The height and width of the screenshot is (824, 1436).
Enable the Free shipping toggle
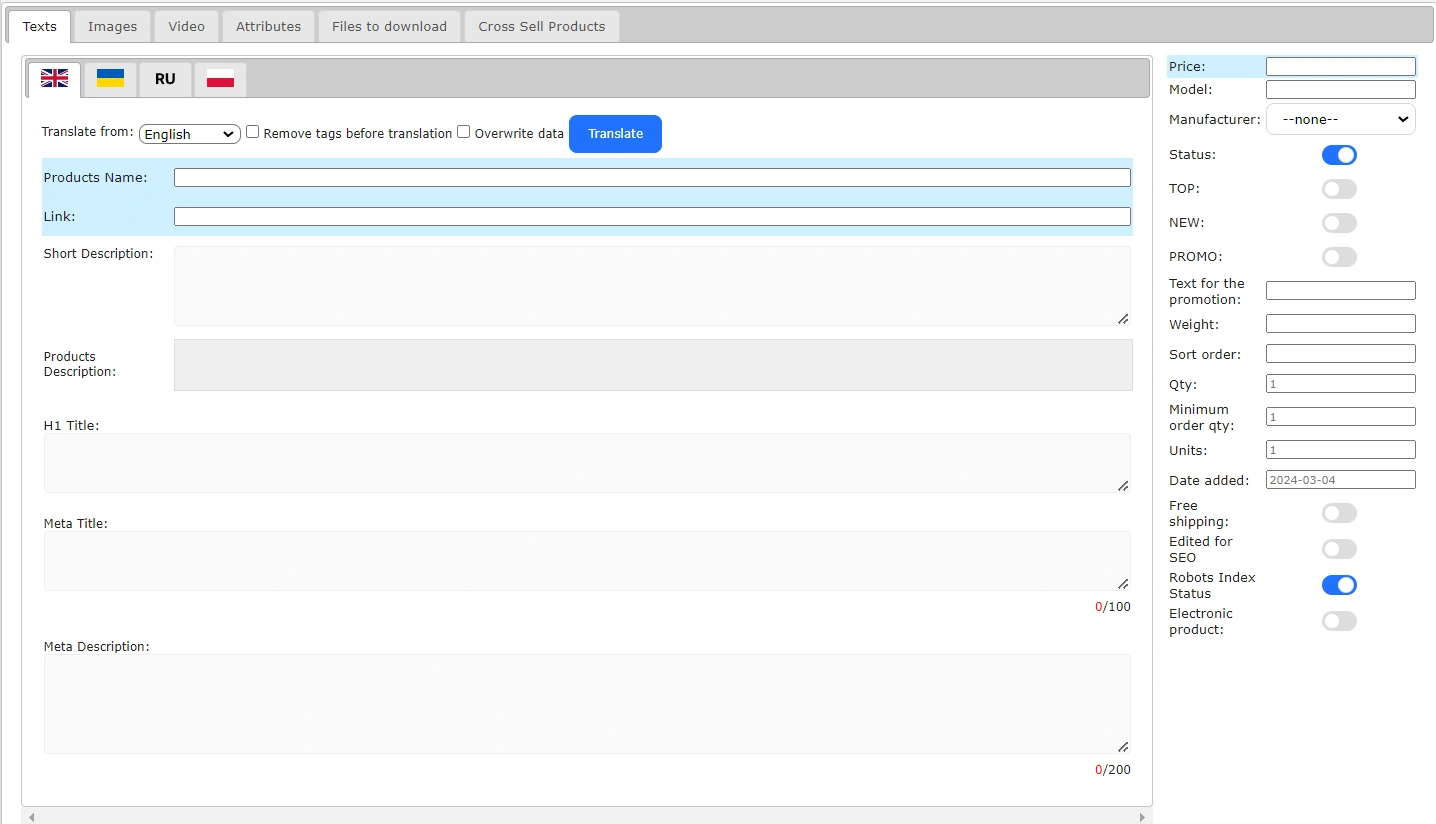click(x=1339, y=513)
